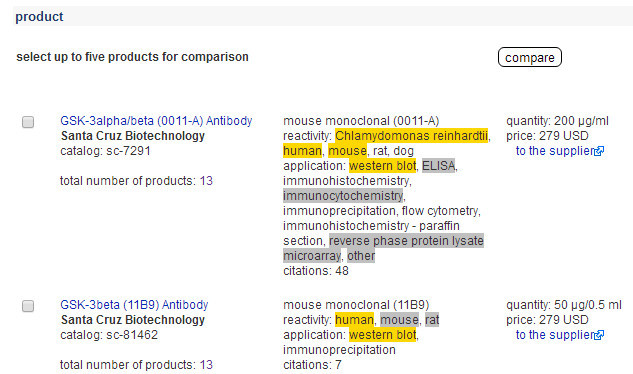Click gray 'rat' tag in 11B9 reactivity
633x374 pixels.
(x=432, y=320)
